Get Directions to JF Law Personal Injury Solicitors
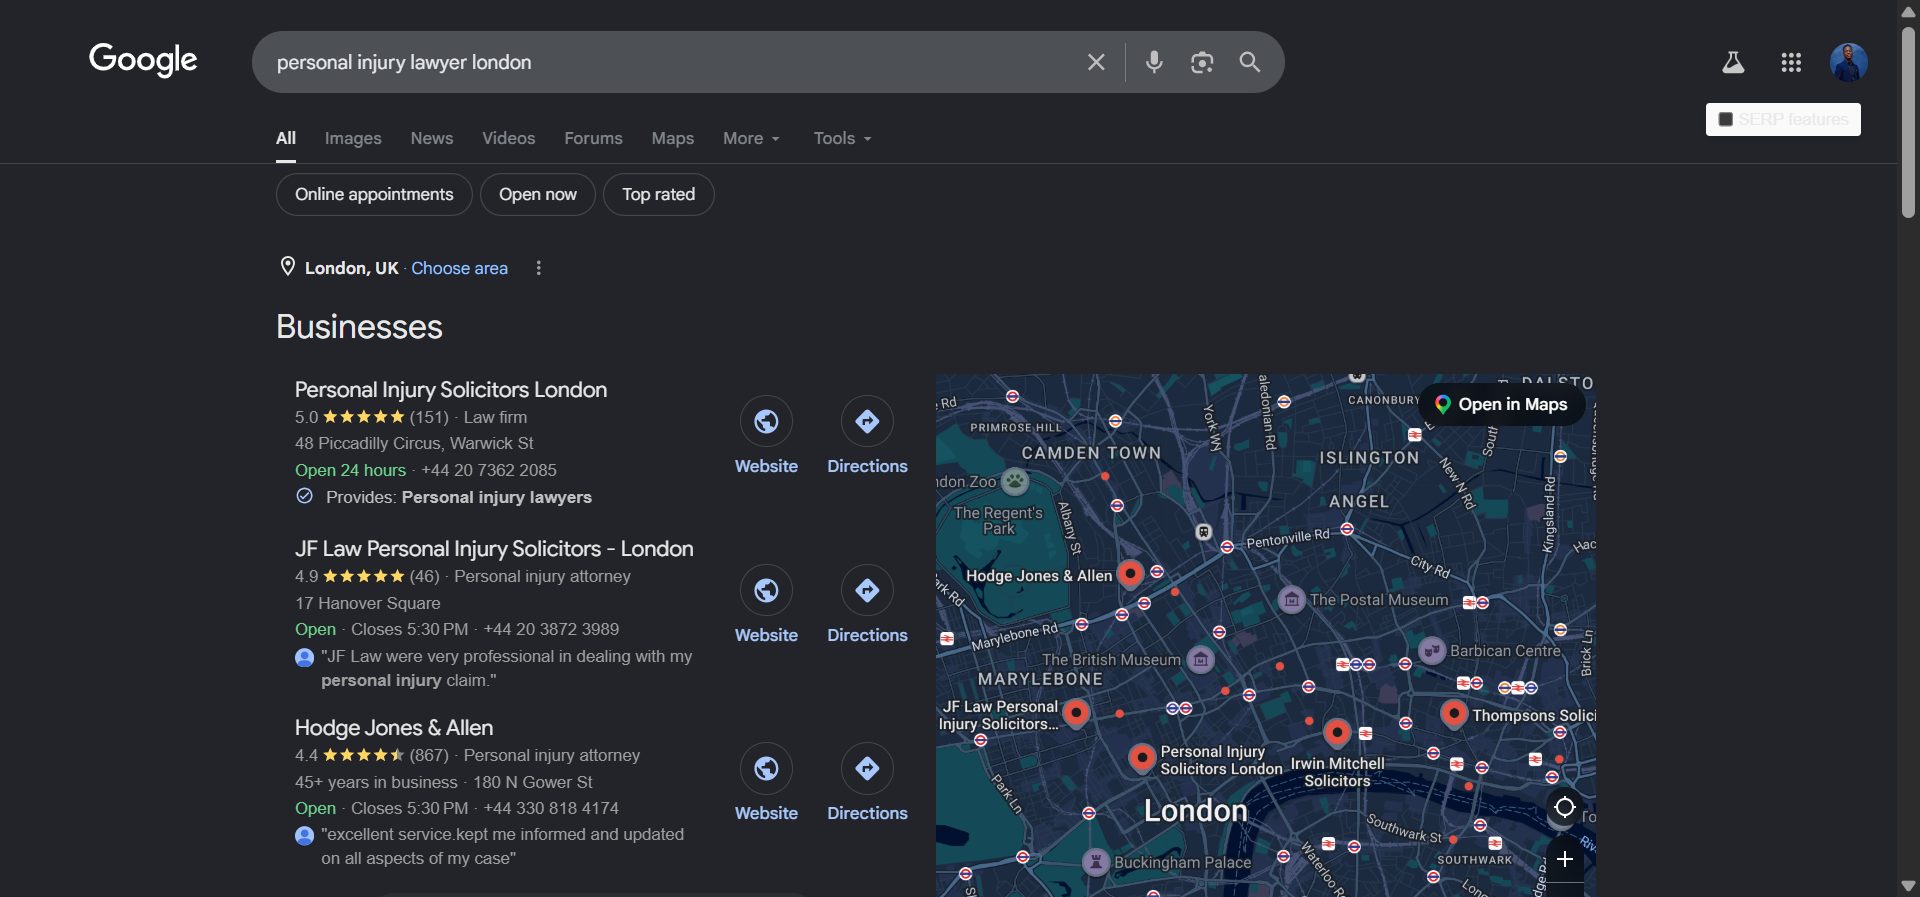1920x897 pixels. coord(867,605)
